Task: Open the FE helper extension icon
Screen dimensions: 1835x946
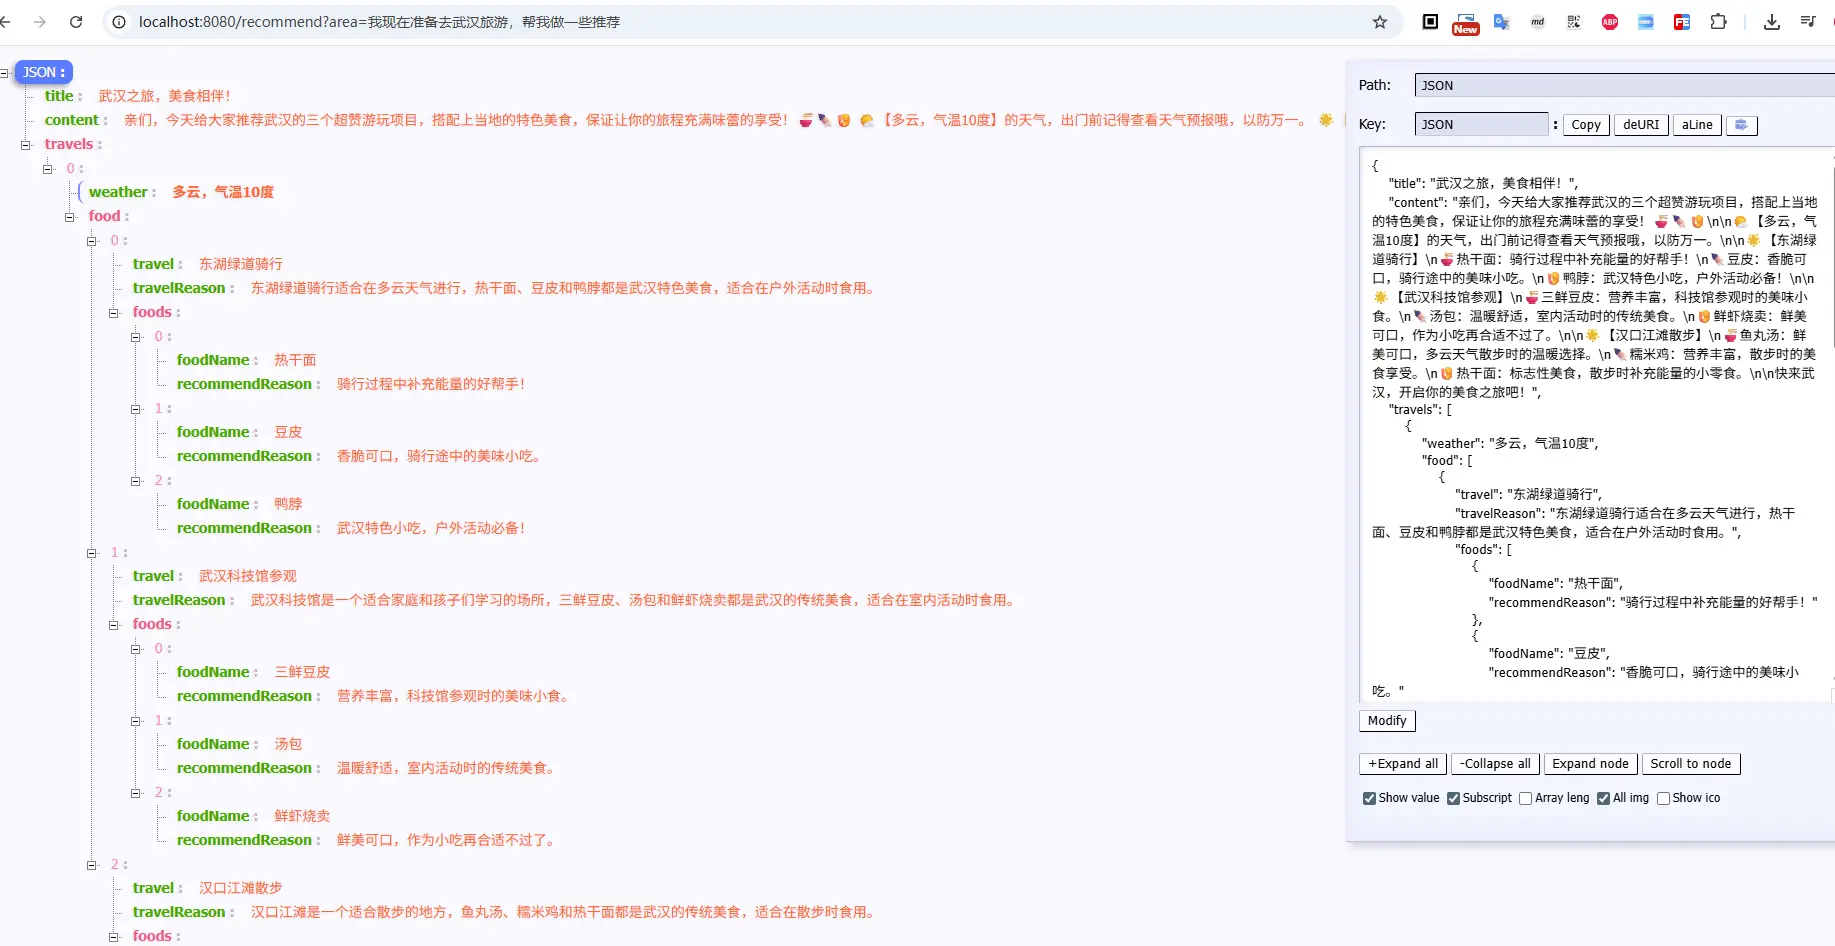Action: tap(1682, 22)
